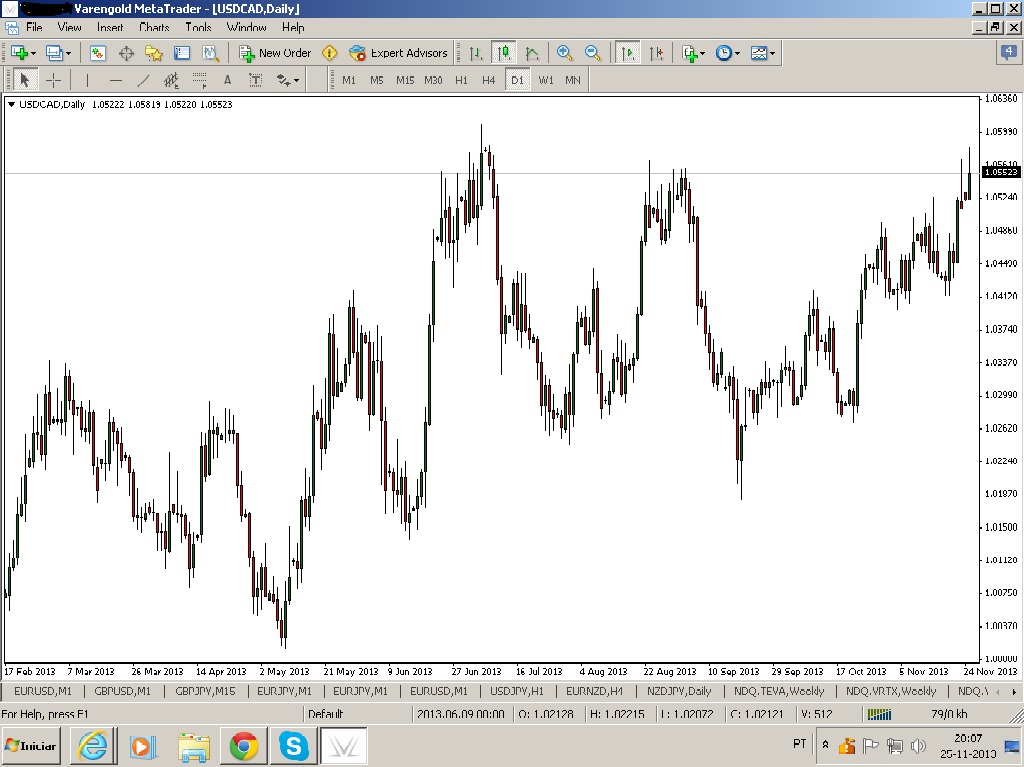The height and width of the screenshot is (767, 1024).
Task: Open the Navigator panel (star folder icon)
Action: point(154,53)
